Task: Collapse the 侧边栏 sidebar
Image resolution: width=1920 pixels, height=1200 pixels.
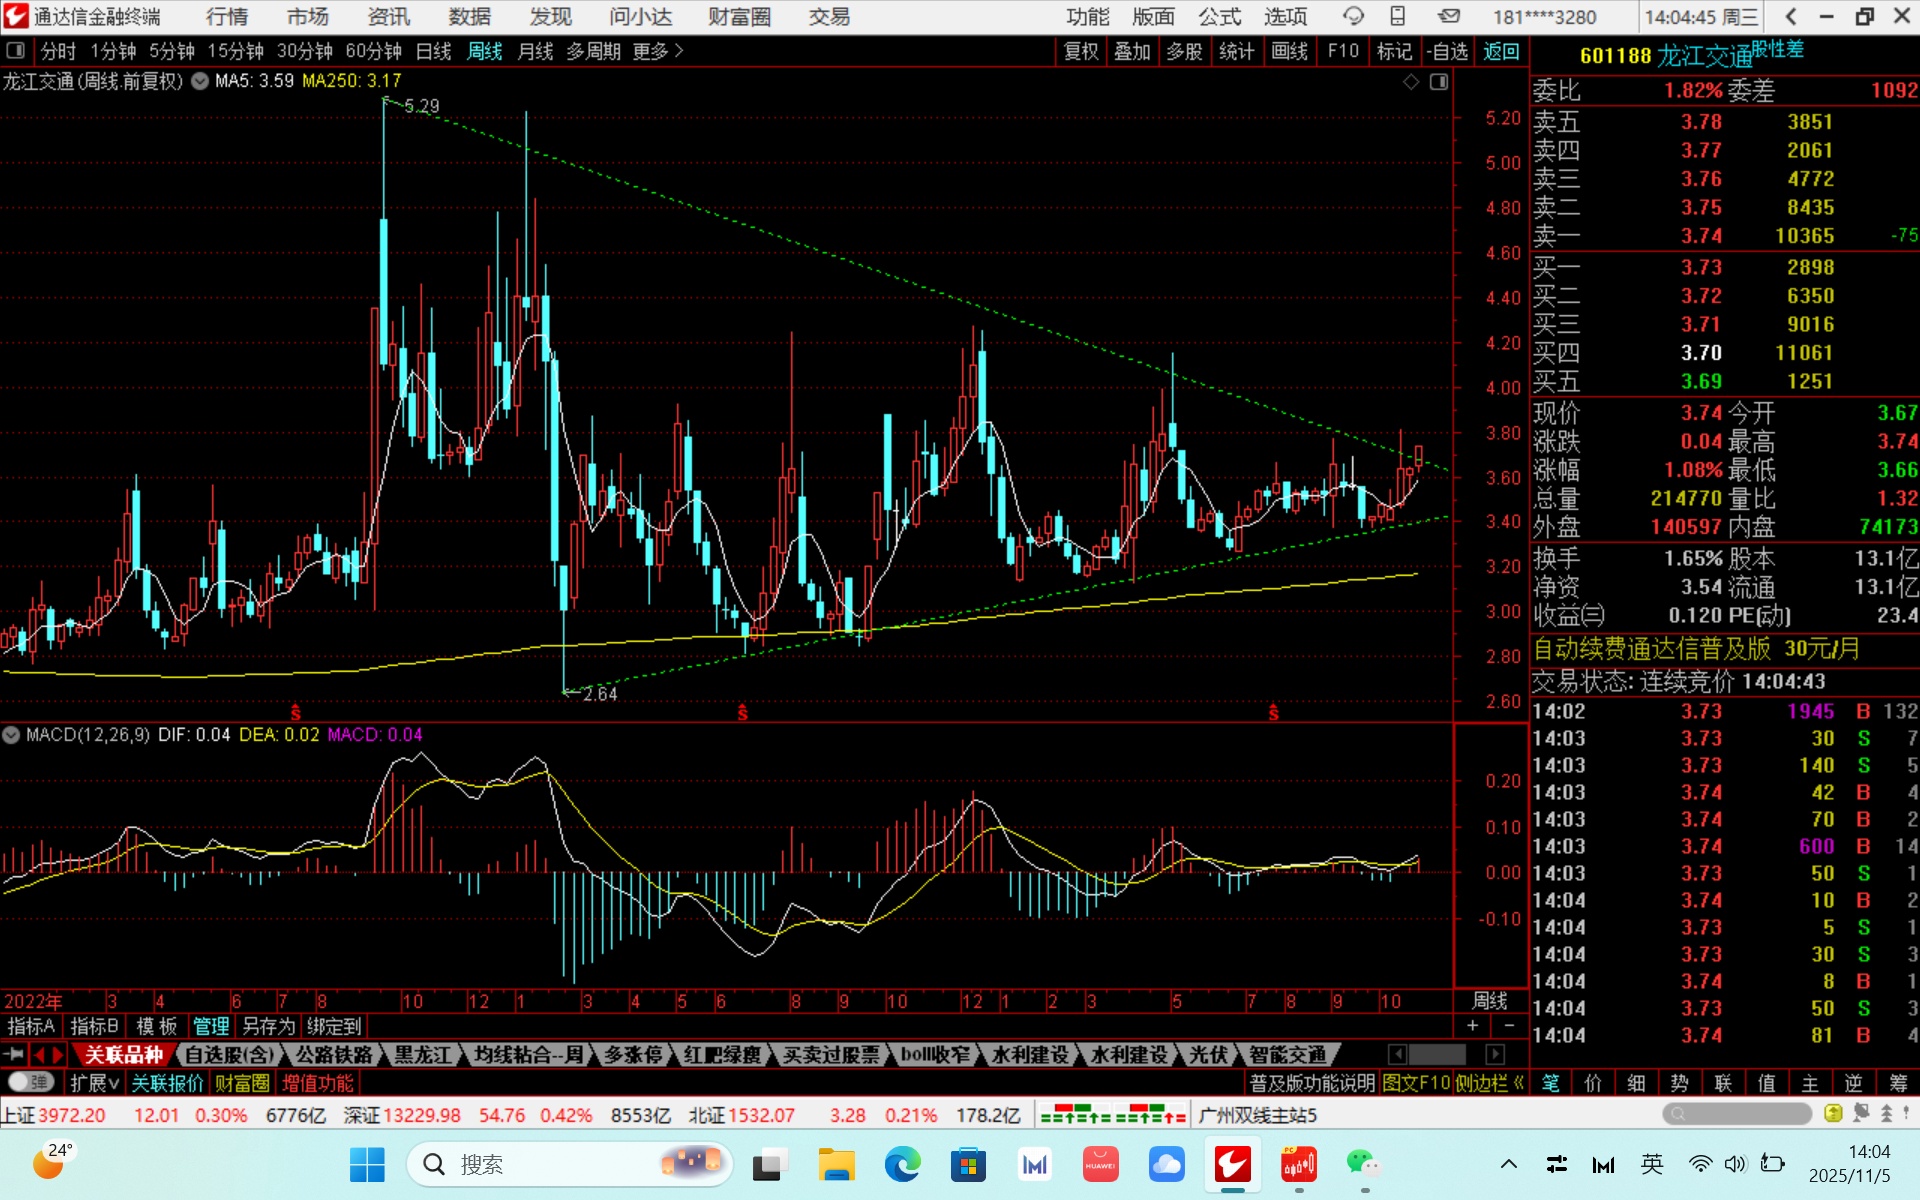Action: click(x=1489, y=1083)
